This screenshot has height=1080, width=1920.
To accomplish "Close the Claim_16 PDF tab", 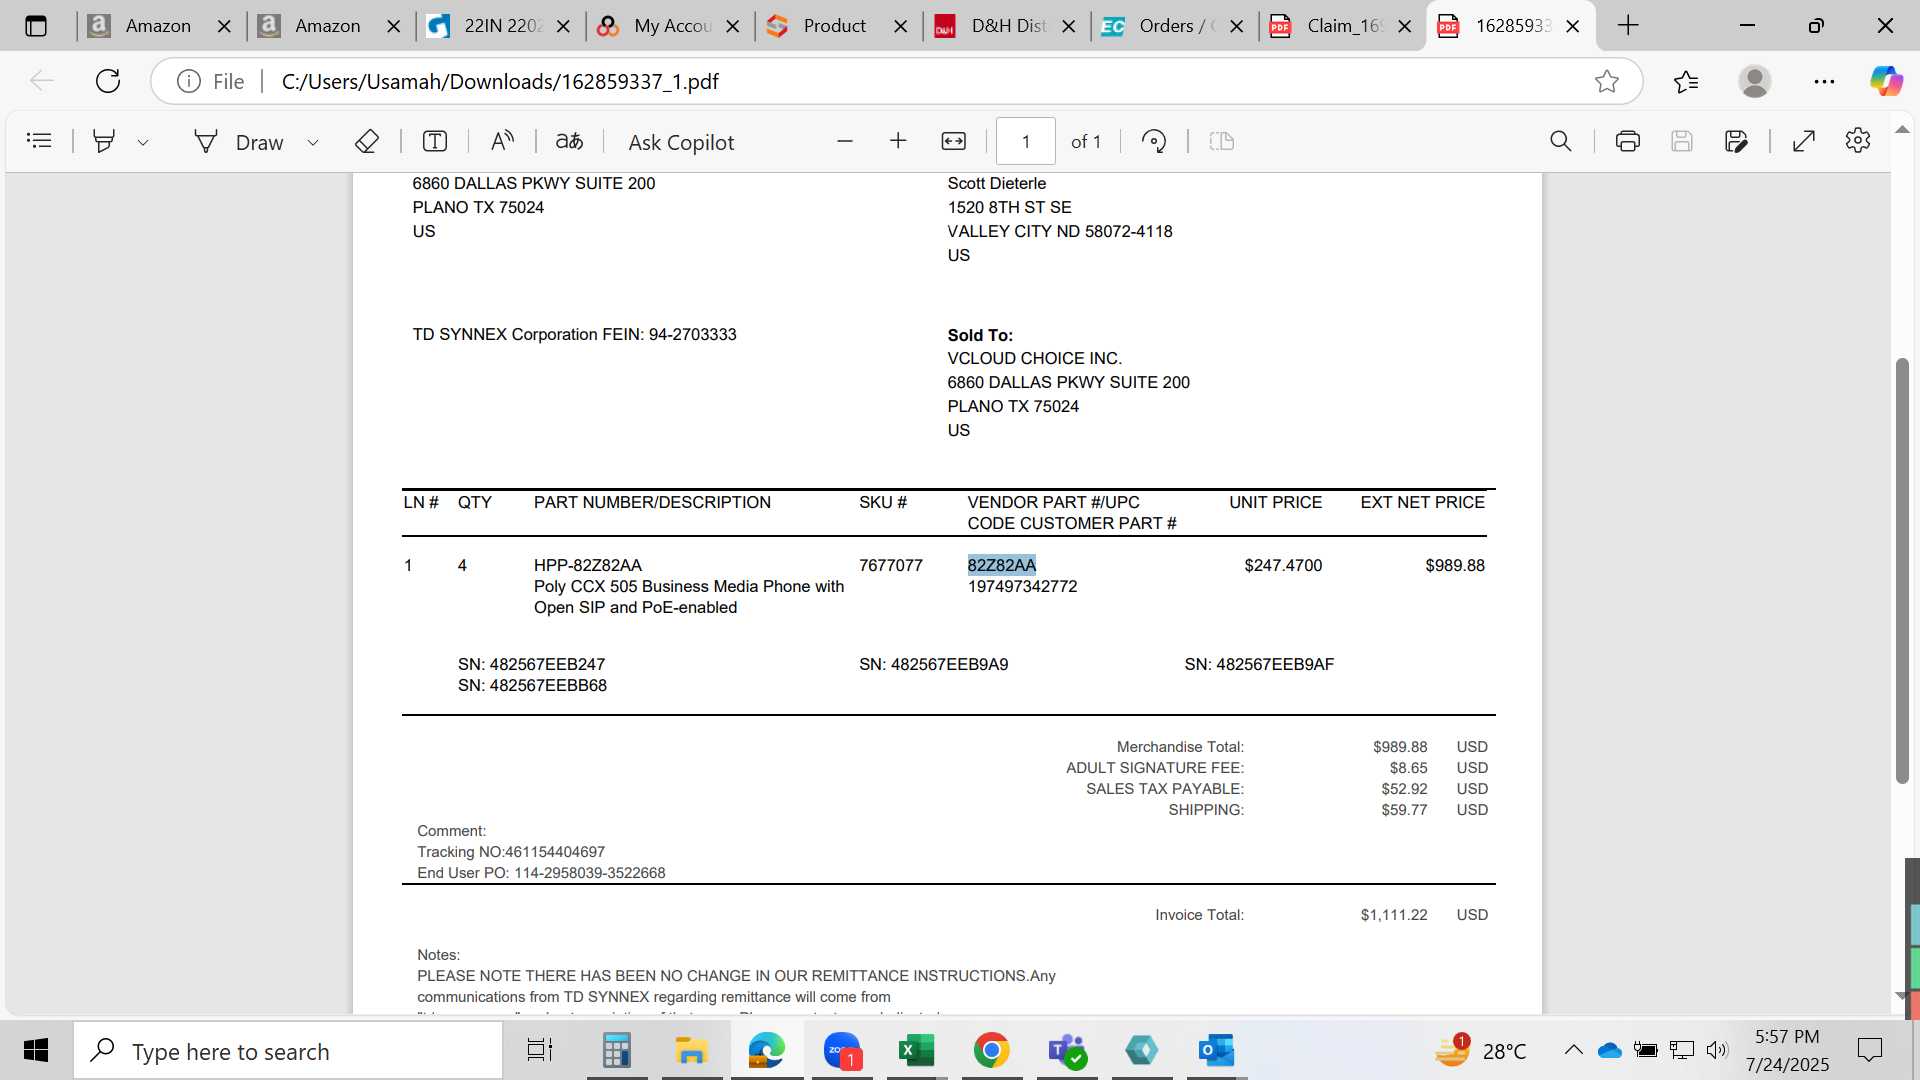I will tap(1405, 26).
